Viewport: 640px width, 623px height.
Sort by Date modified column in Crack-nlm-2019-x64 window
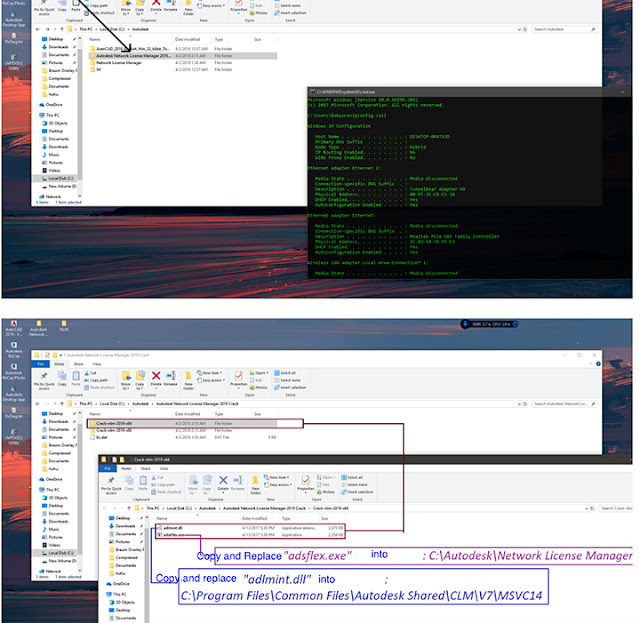point(255,518)
